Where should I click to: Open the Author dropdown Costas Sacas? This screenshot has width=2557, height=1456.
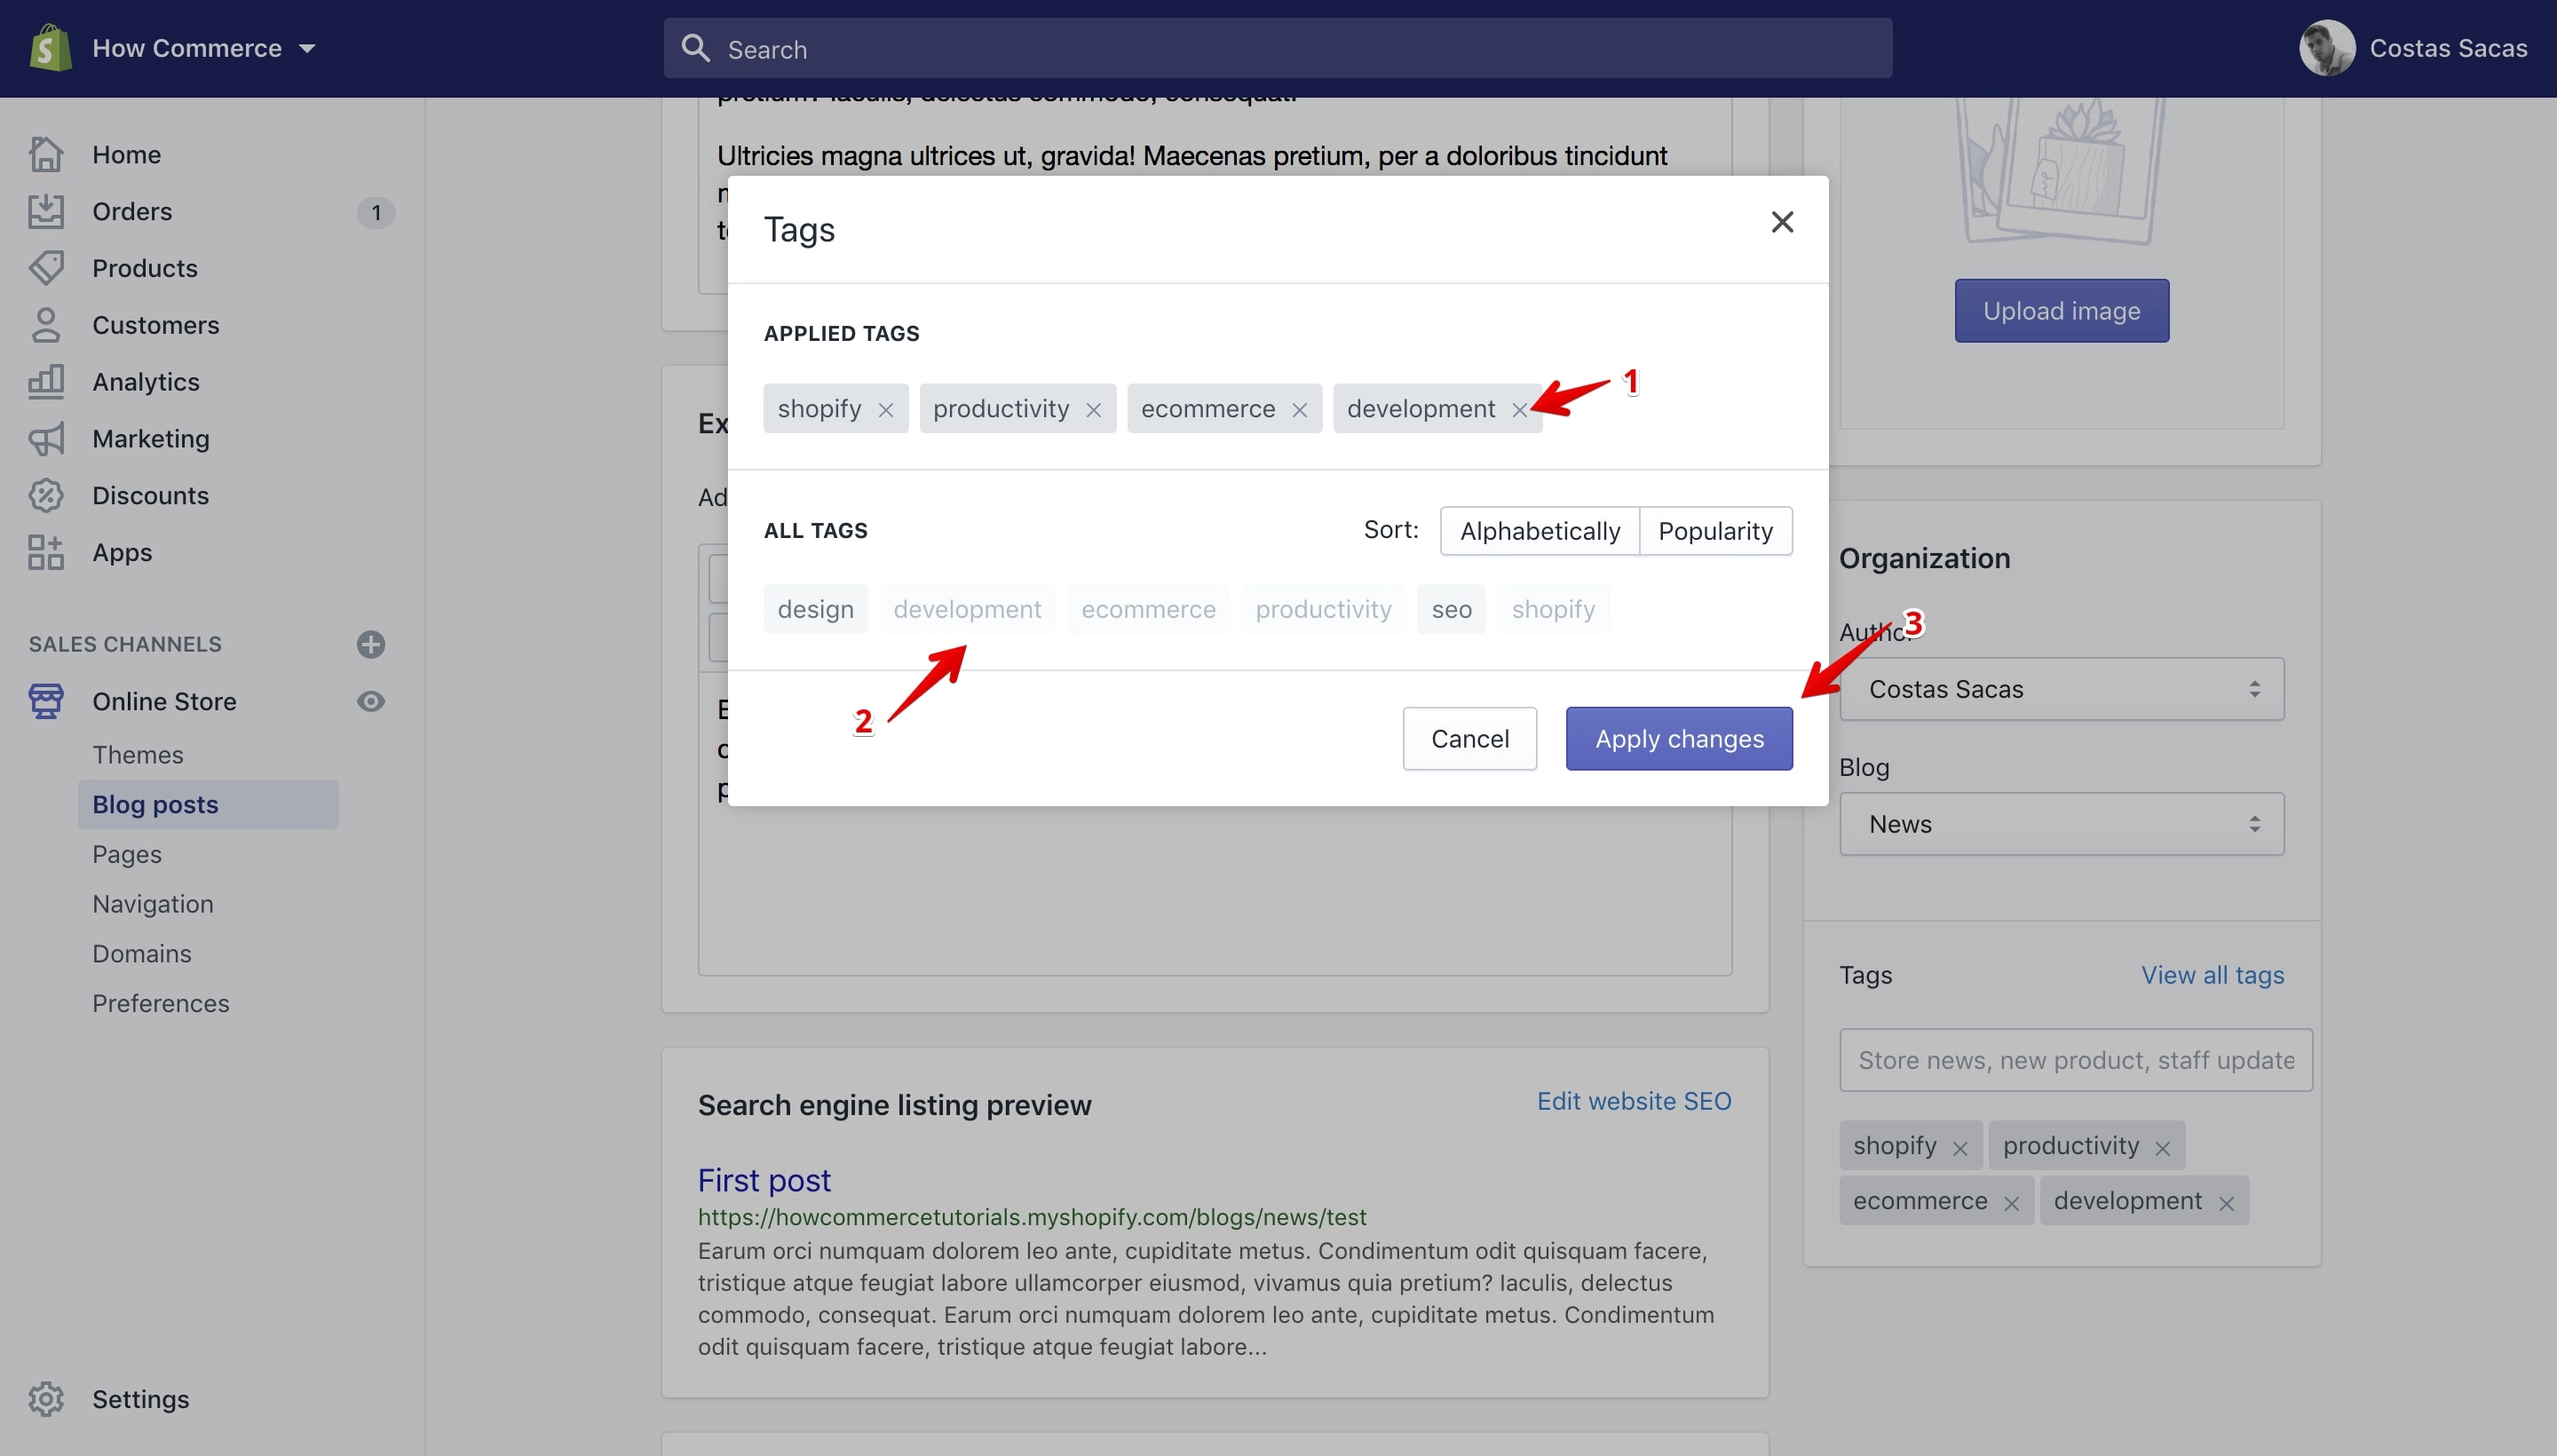coord(2061,689)
